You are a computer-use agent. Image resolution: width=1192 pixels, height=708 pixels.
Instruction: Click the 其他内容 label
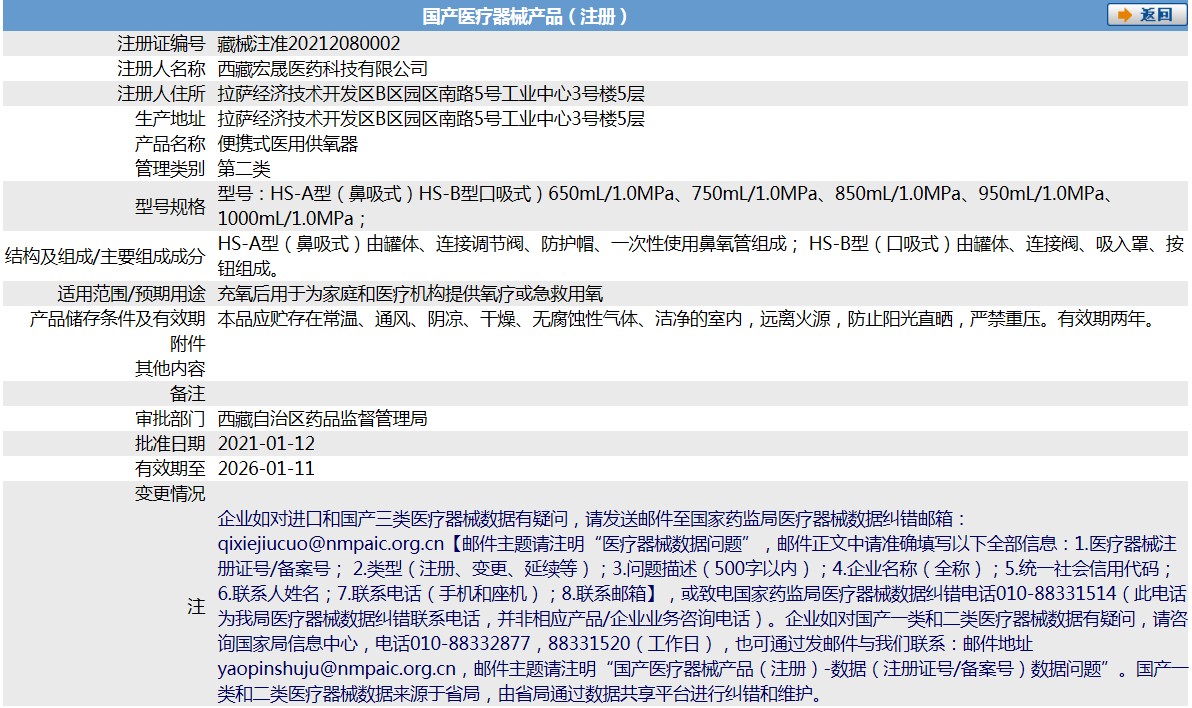[170, 370]
